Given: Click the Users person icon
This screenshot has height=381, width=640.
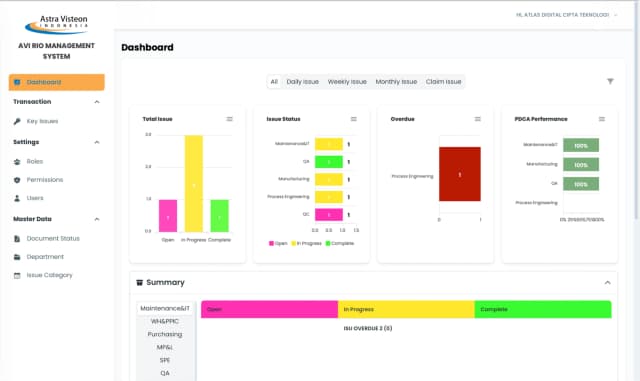Looking at the screenshot, I should click(x=17, y=198).
